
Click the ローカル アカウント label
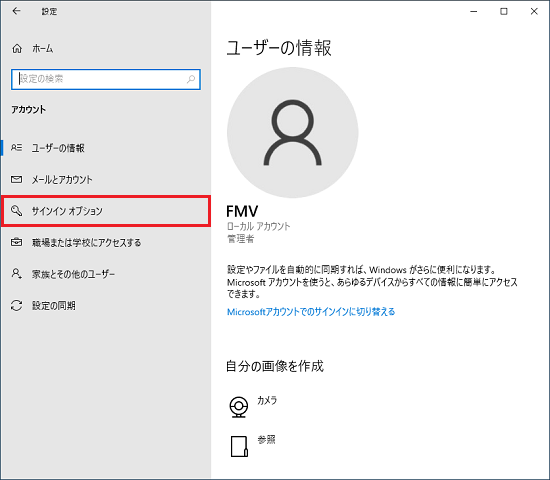click(x=259, y=226)
